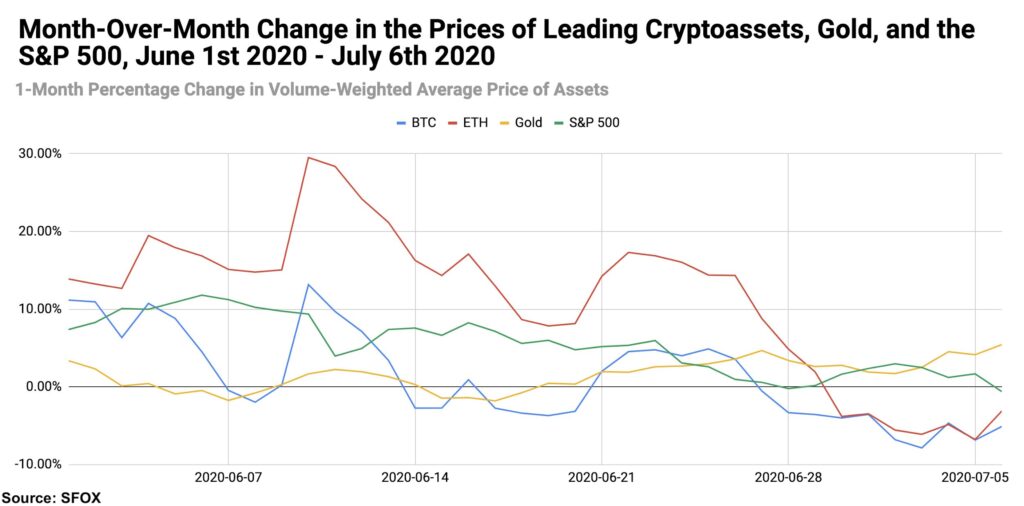
Task: Click the 2020-06-07 date axis label
Action: coord(228,478)
